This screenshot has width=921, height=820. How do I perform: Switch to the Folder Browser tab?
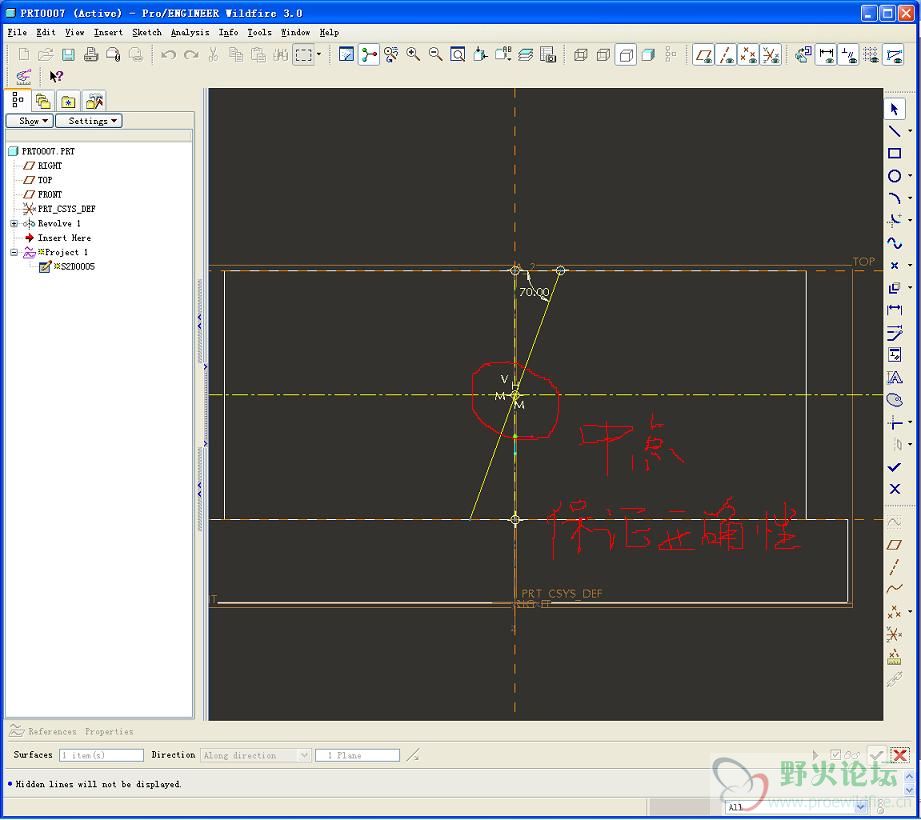point(42,102)
